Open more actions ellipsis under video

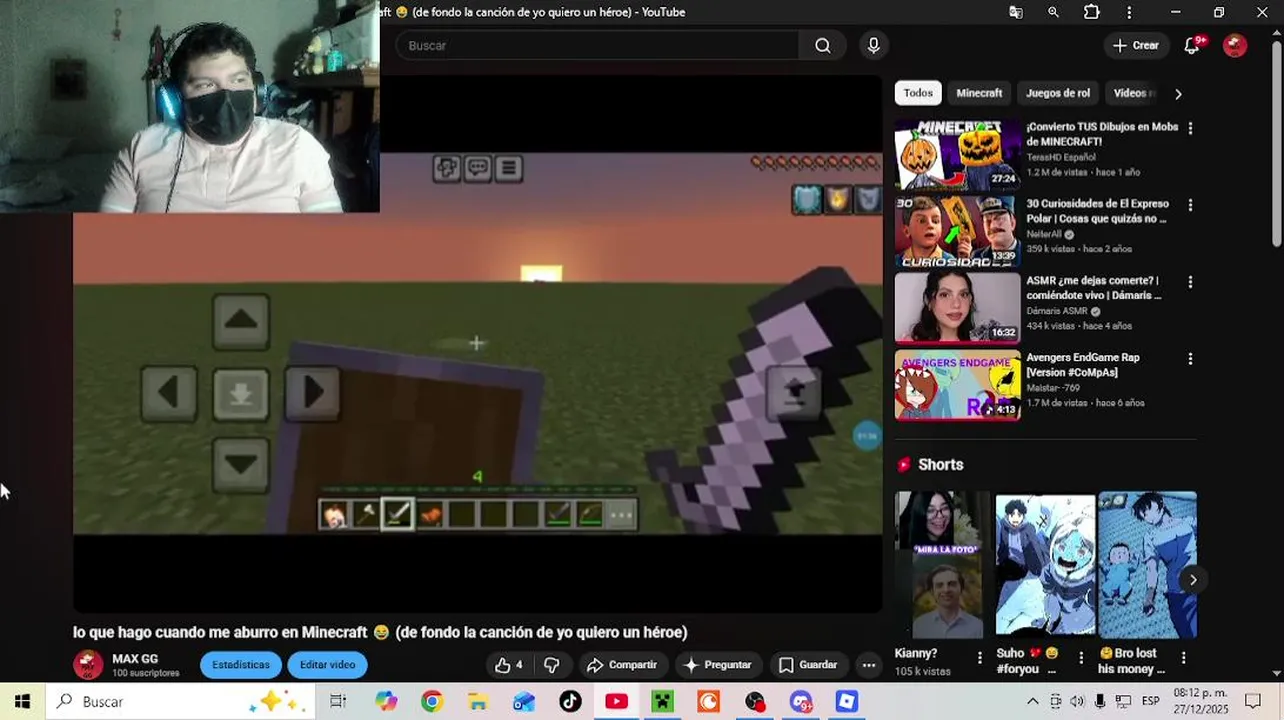tap(869, 665)
